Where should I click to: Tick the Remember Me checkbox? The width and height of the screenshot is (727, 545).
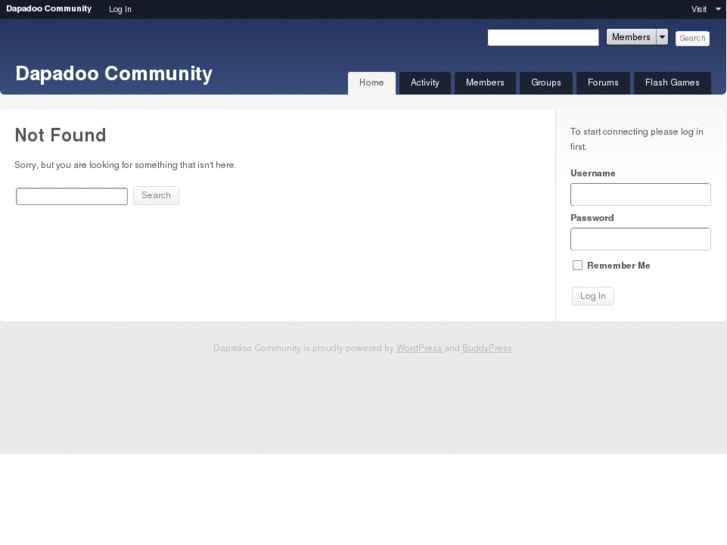577,265
